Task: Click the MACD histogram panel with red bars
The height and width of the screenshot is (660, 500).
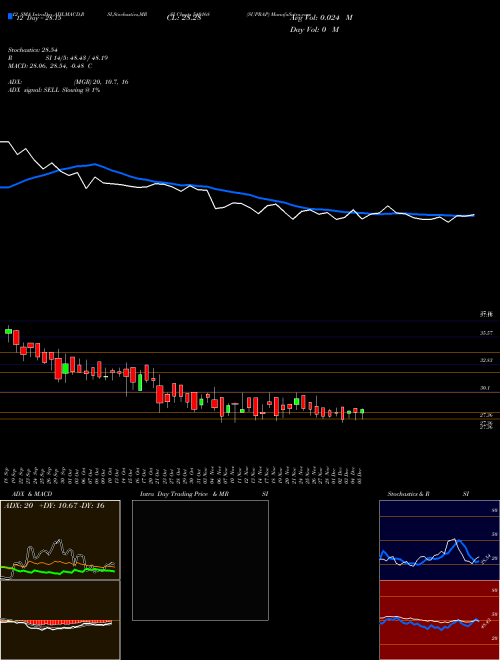Action: (60, 620)
